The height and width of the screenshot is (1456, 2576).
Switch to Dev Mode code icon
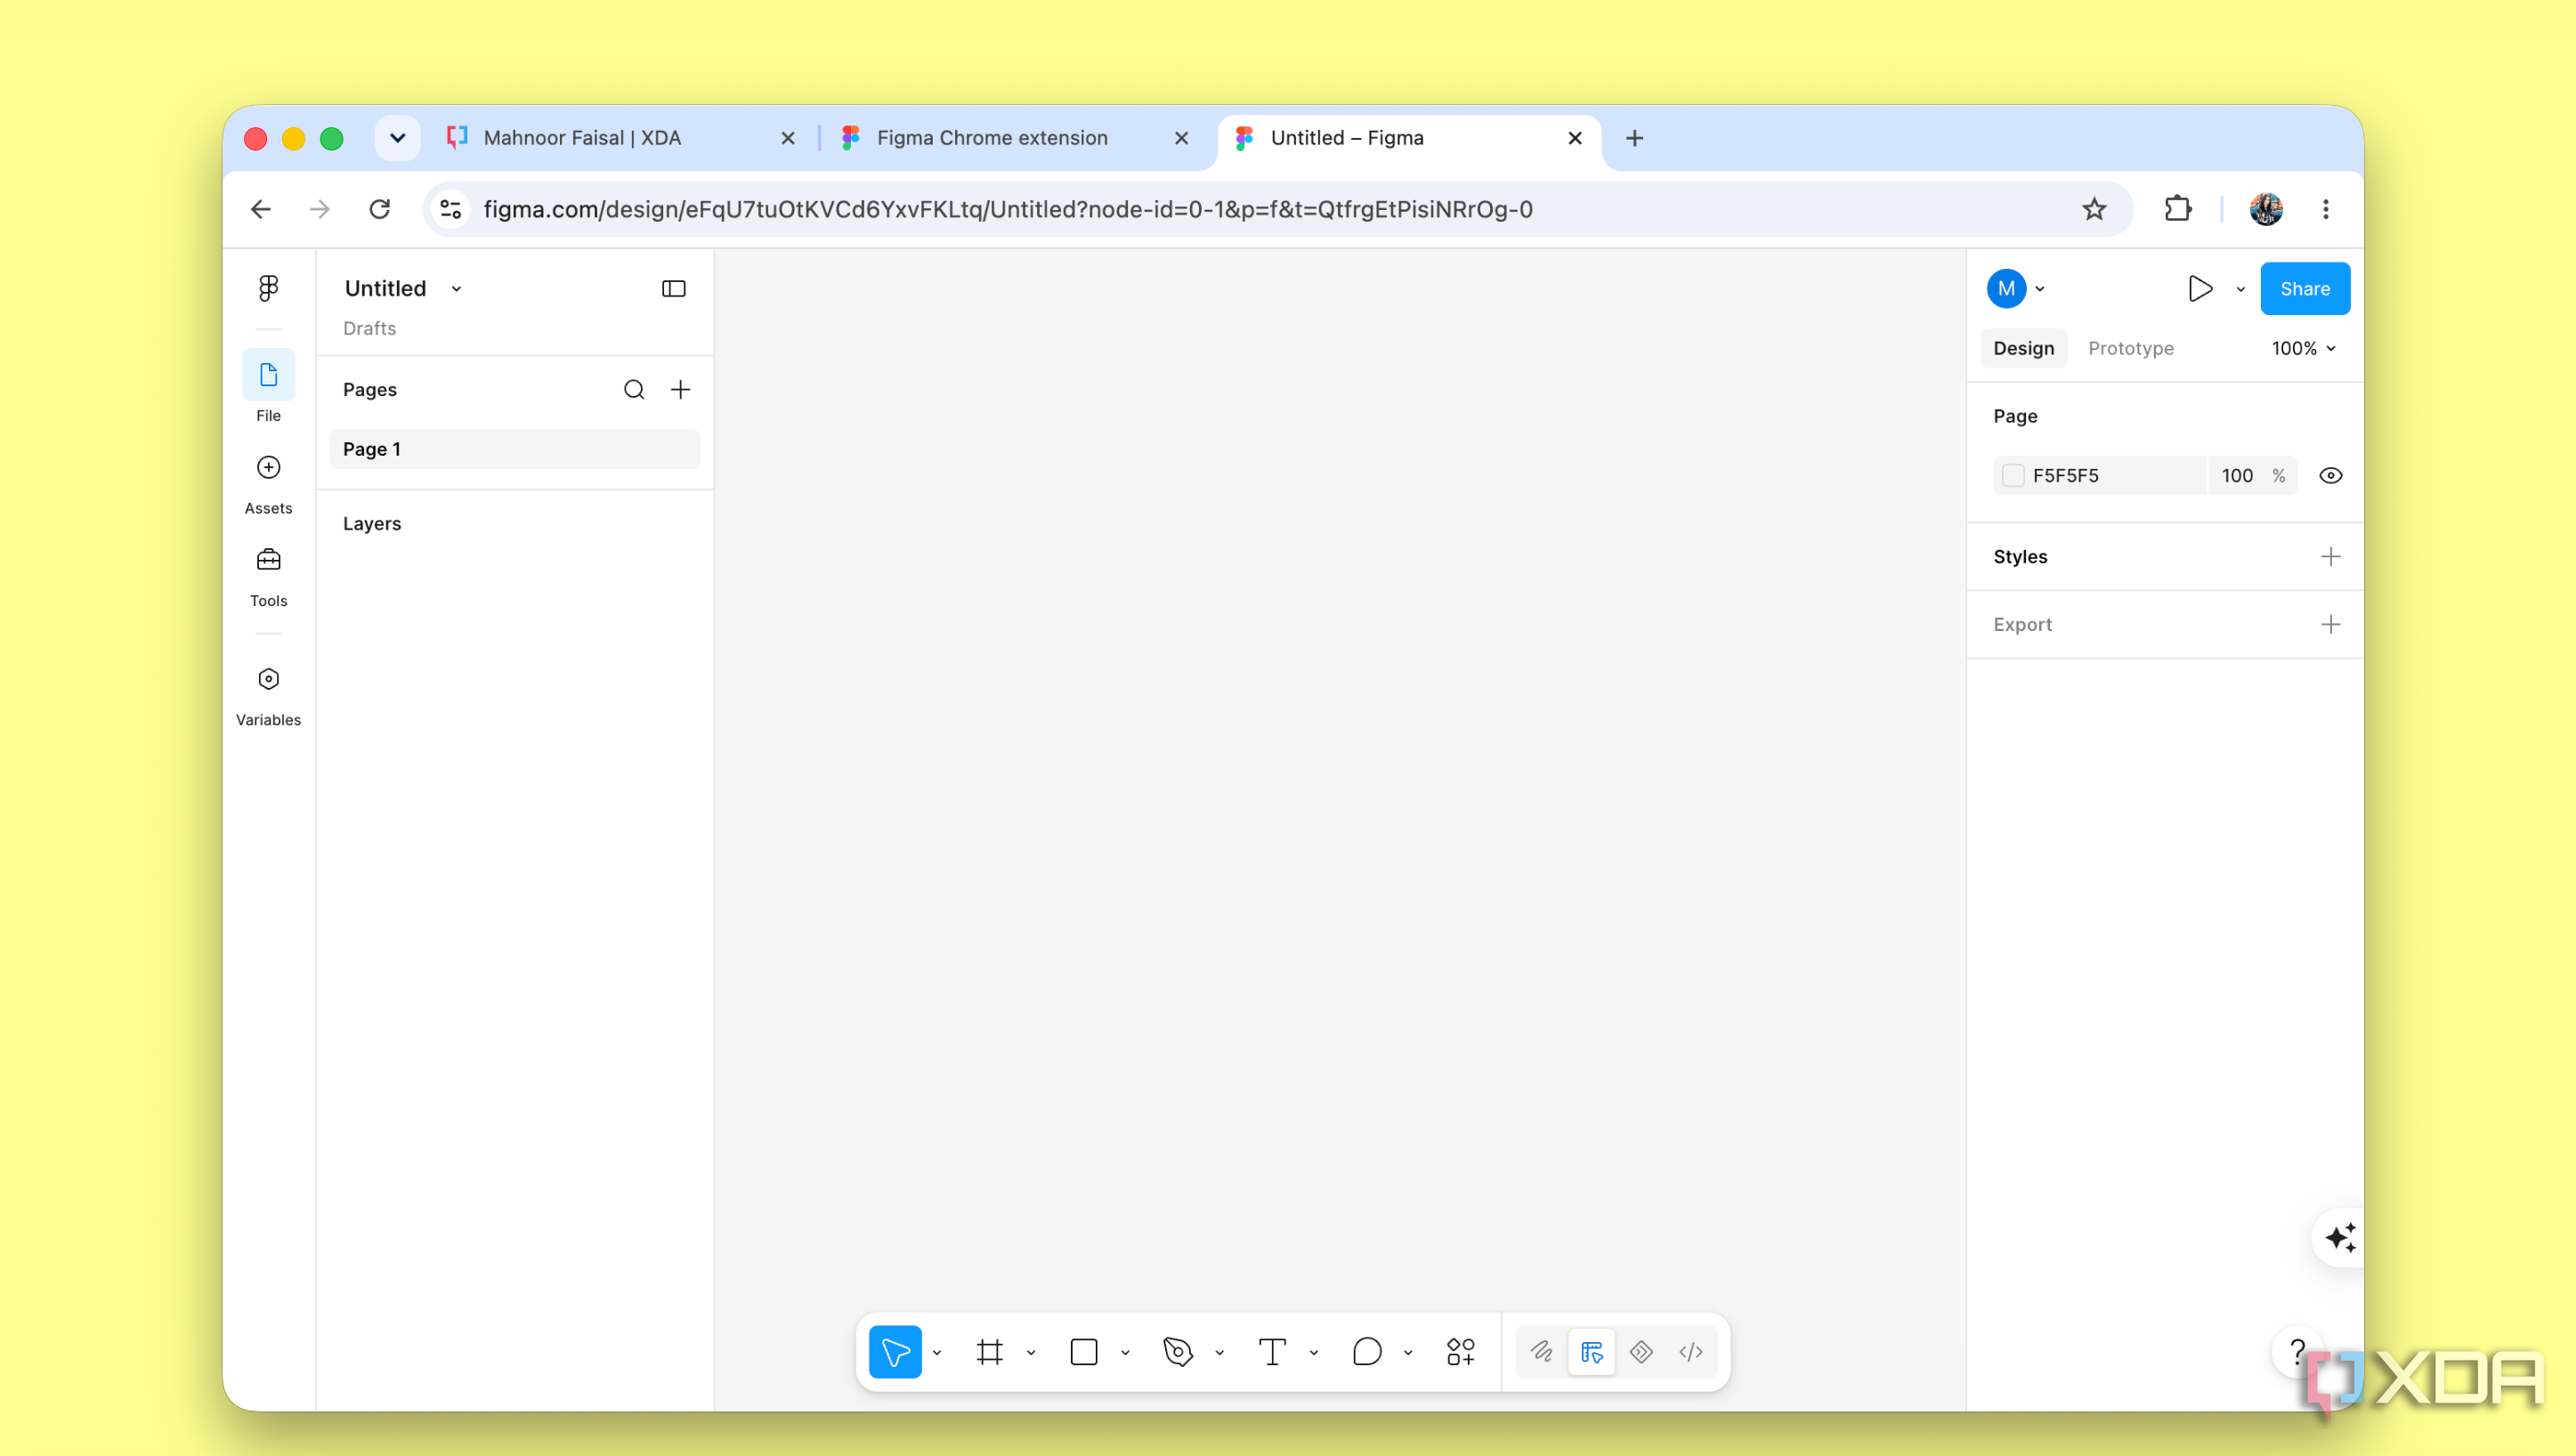(x=1690, y=1352)
